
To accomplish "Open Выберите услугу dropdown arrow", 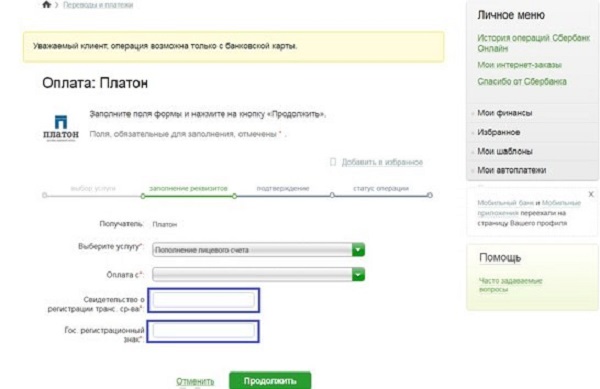I will point(358,250).
